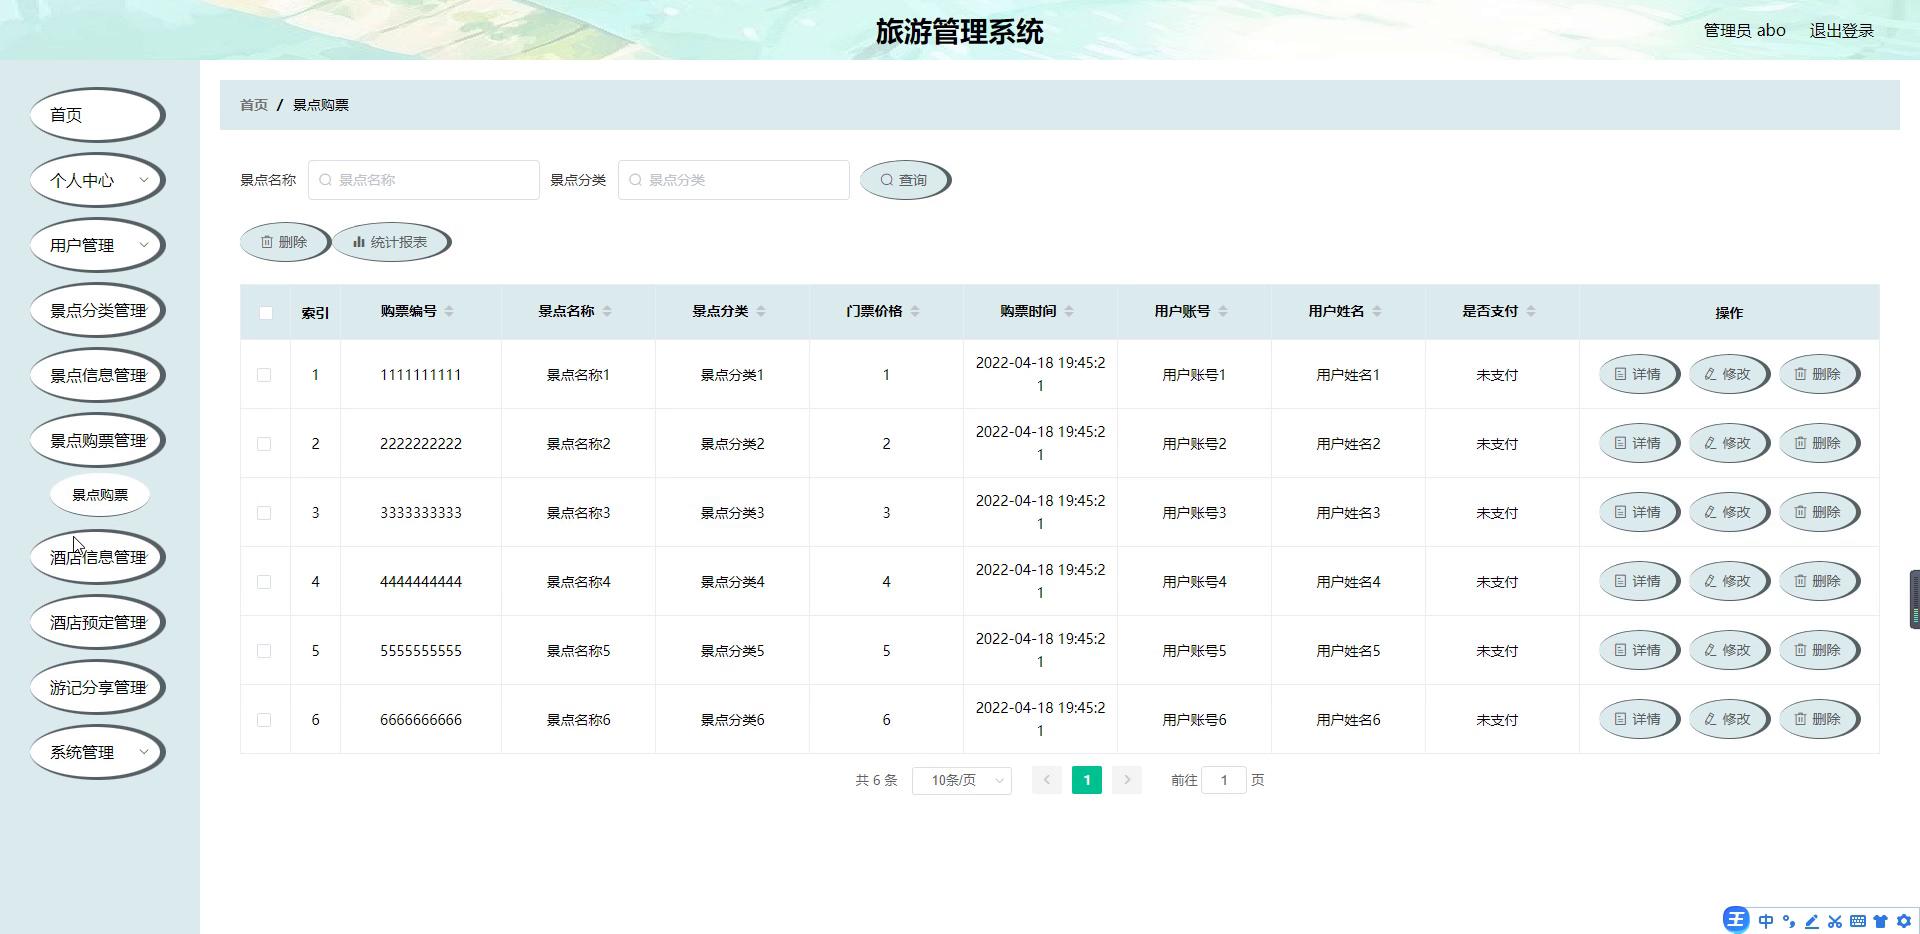
Task: Open the 统计报表 statistics report
Action: pyautogui.click(x=390, y=243)
